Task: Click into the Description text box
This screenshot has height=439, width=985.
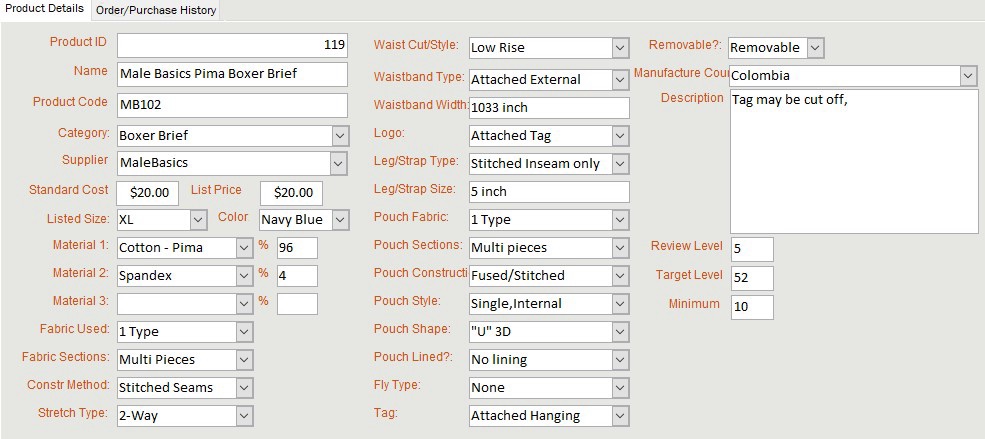Action: [853, 175]
